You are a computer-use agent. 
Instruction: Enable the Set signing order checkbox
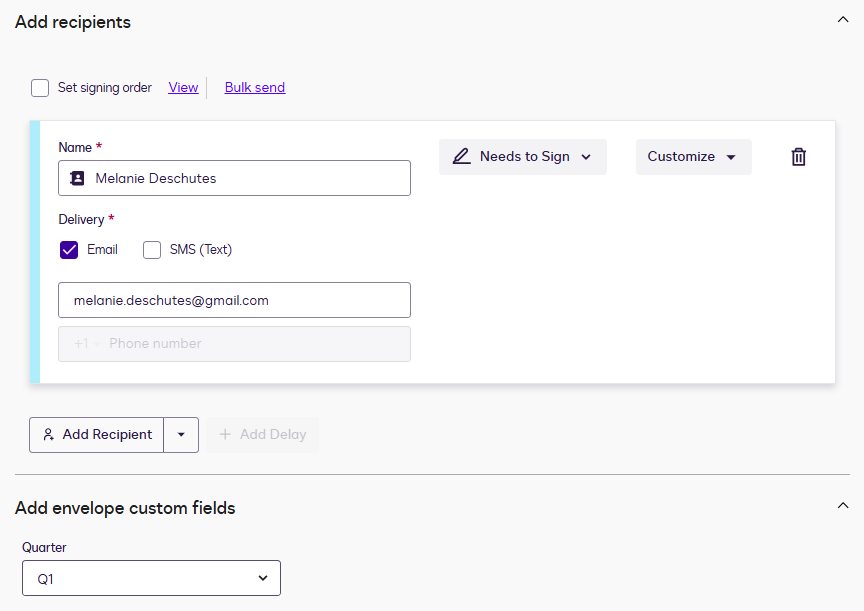[x=40, y=88]
